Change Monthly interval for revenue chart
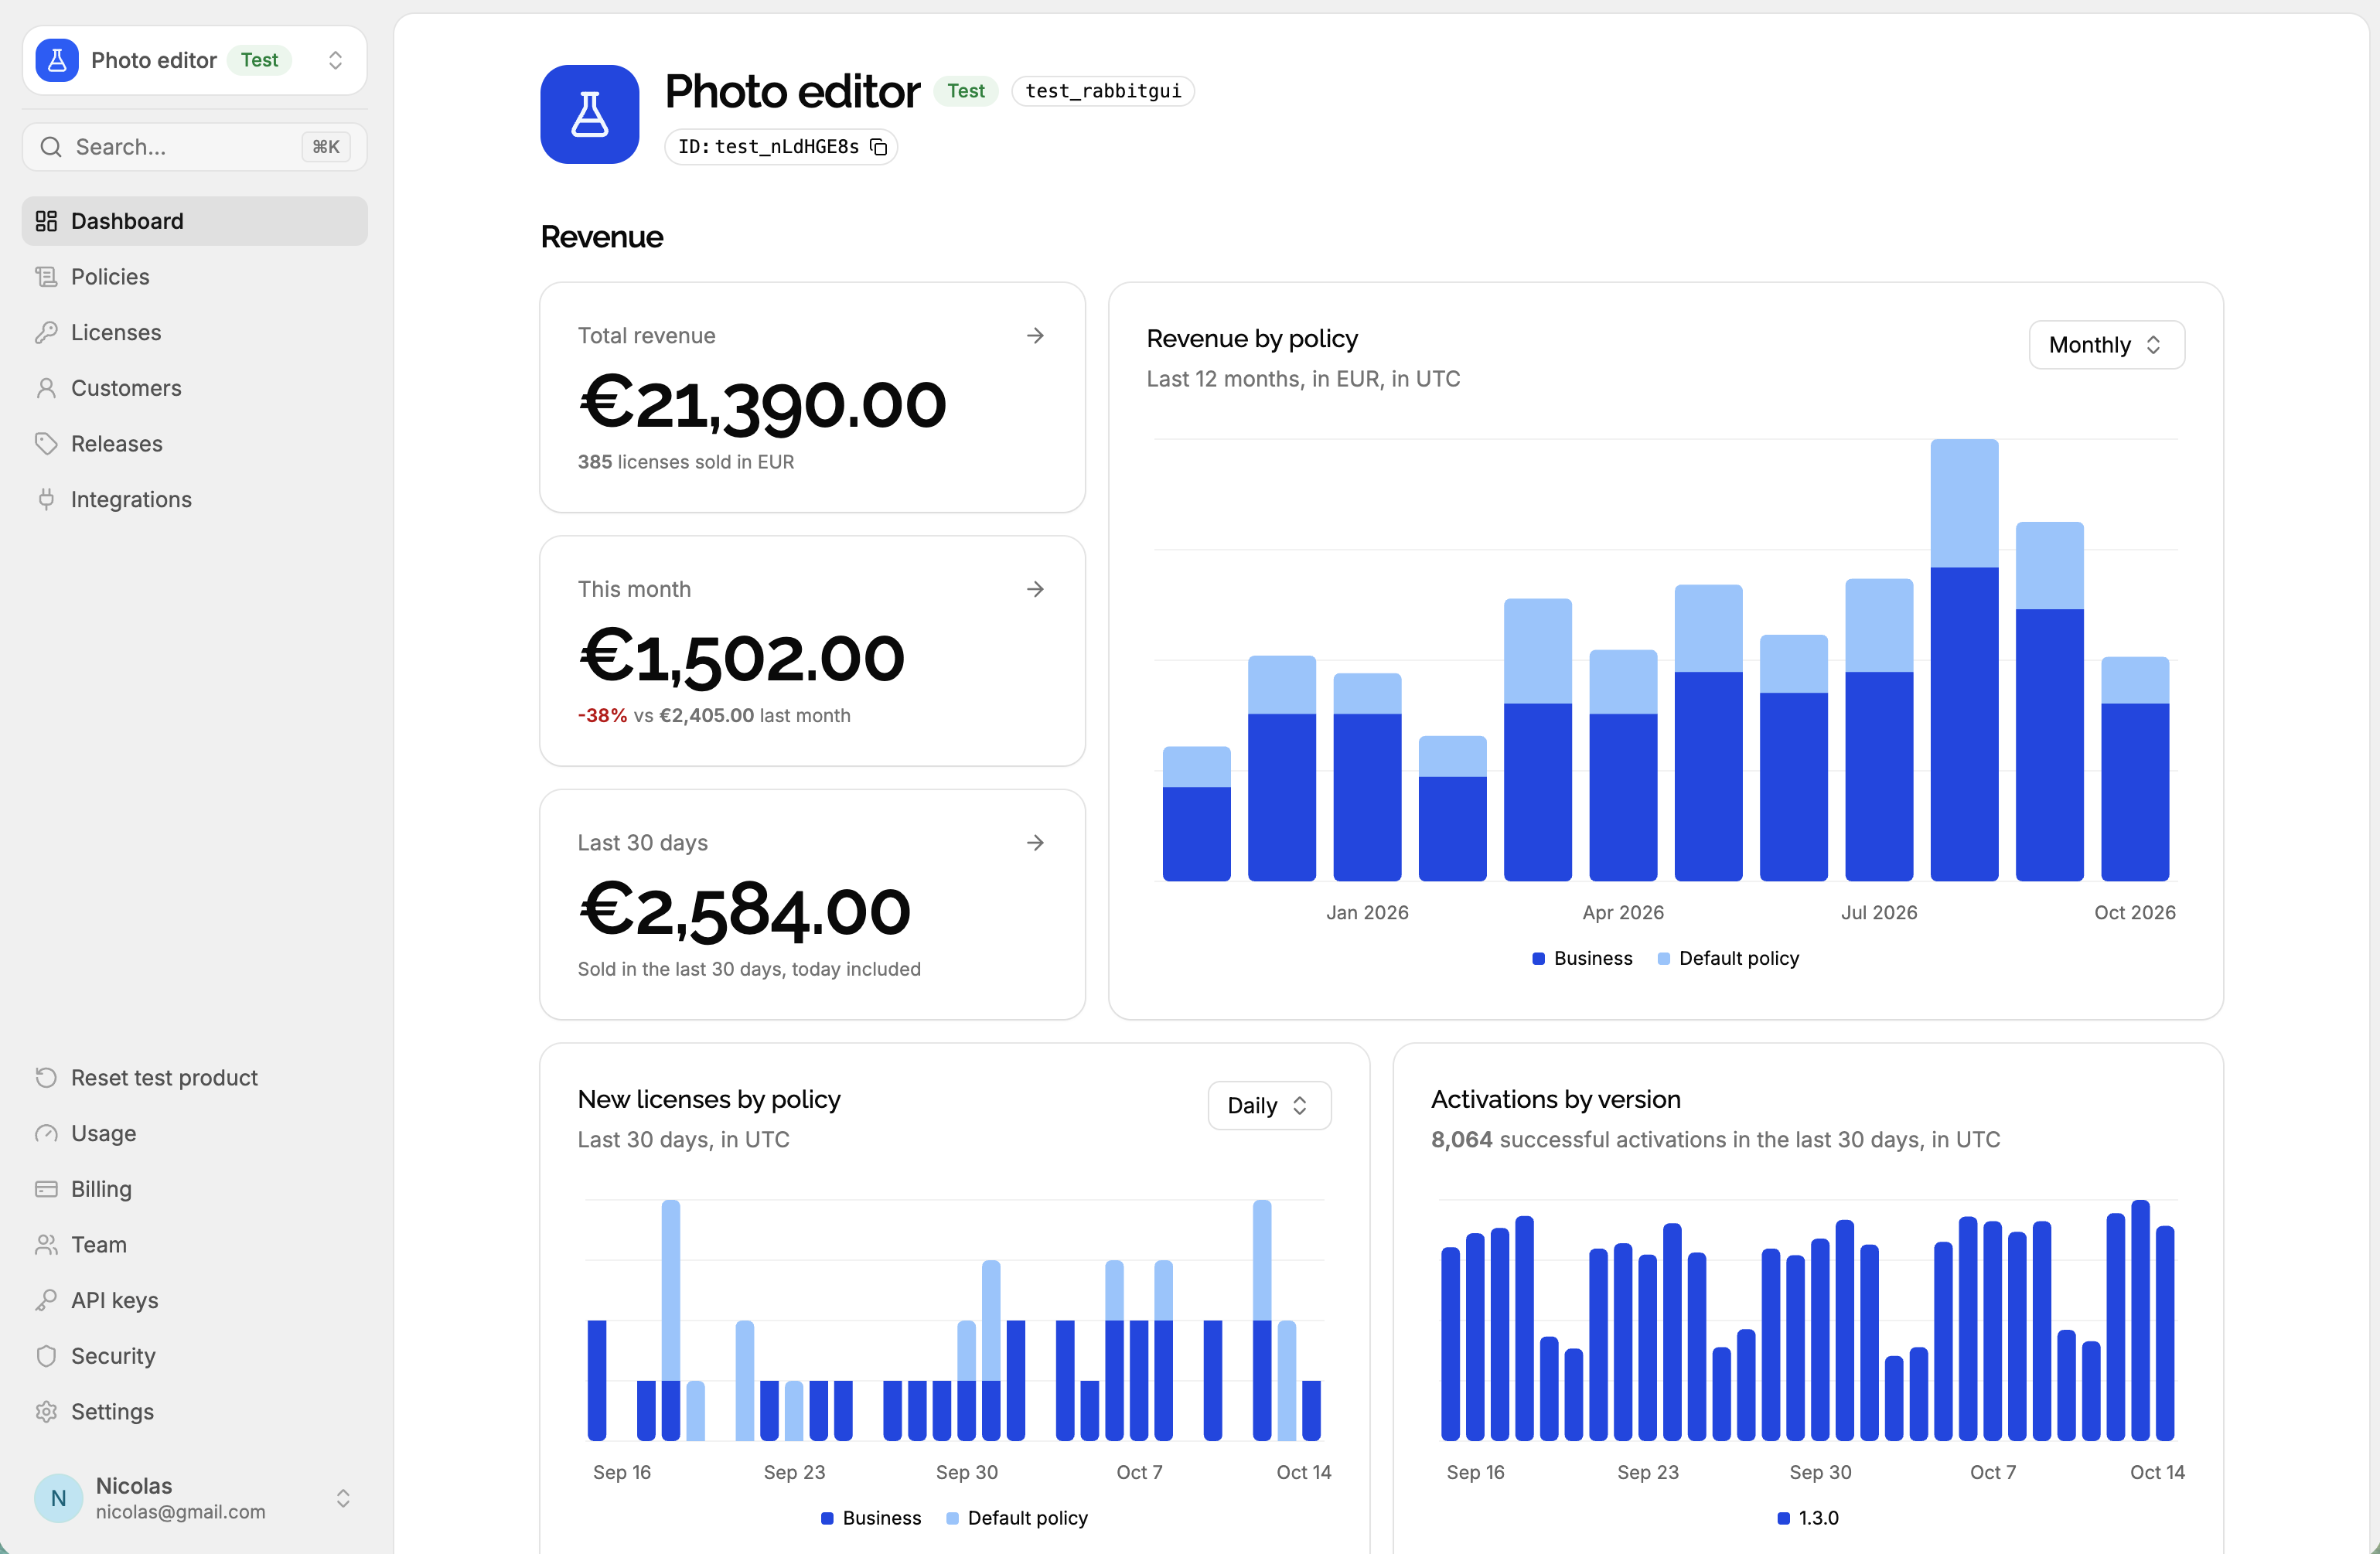This screenshot has height=1554, width=2380. click(x=2106, y=345)
